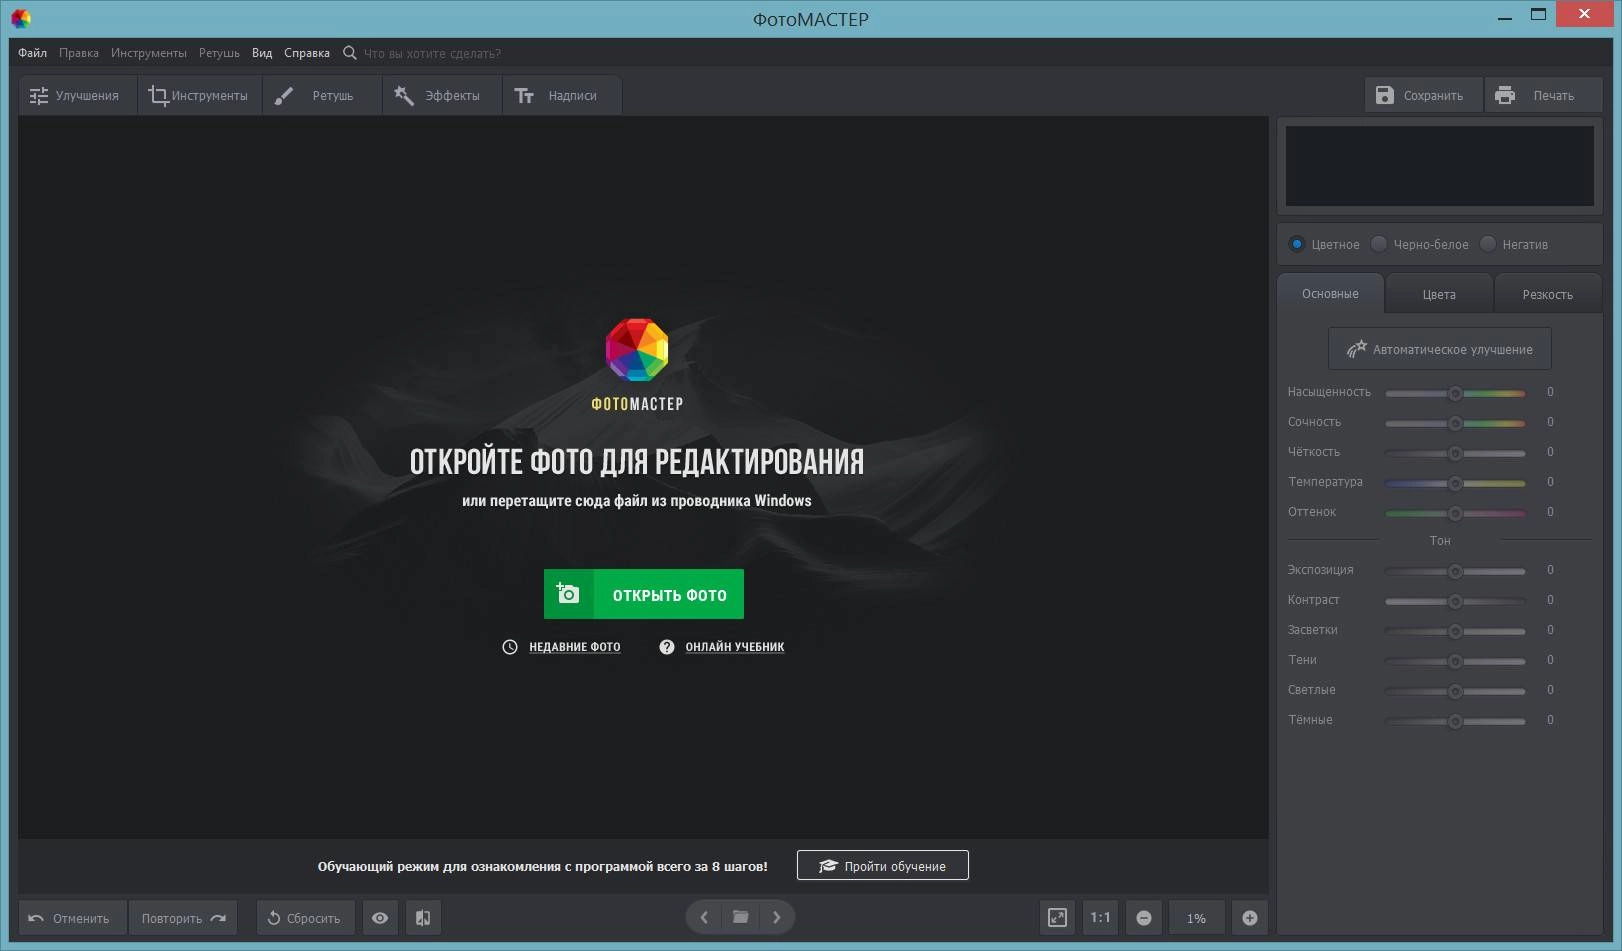Click the Контраст slider handle
The width and height of the screenshot is (1622, 951).
pos(1455,601)
